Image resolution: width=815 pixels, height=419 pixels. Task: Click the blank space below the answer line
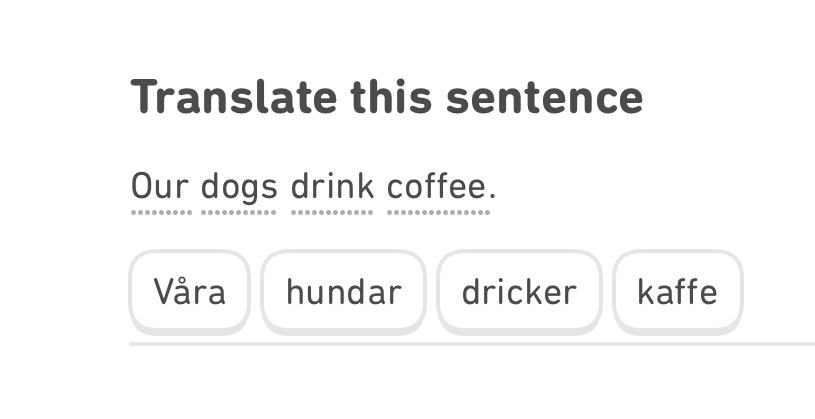coord(472,383)
